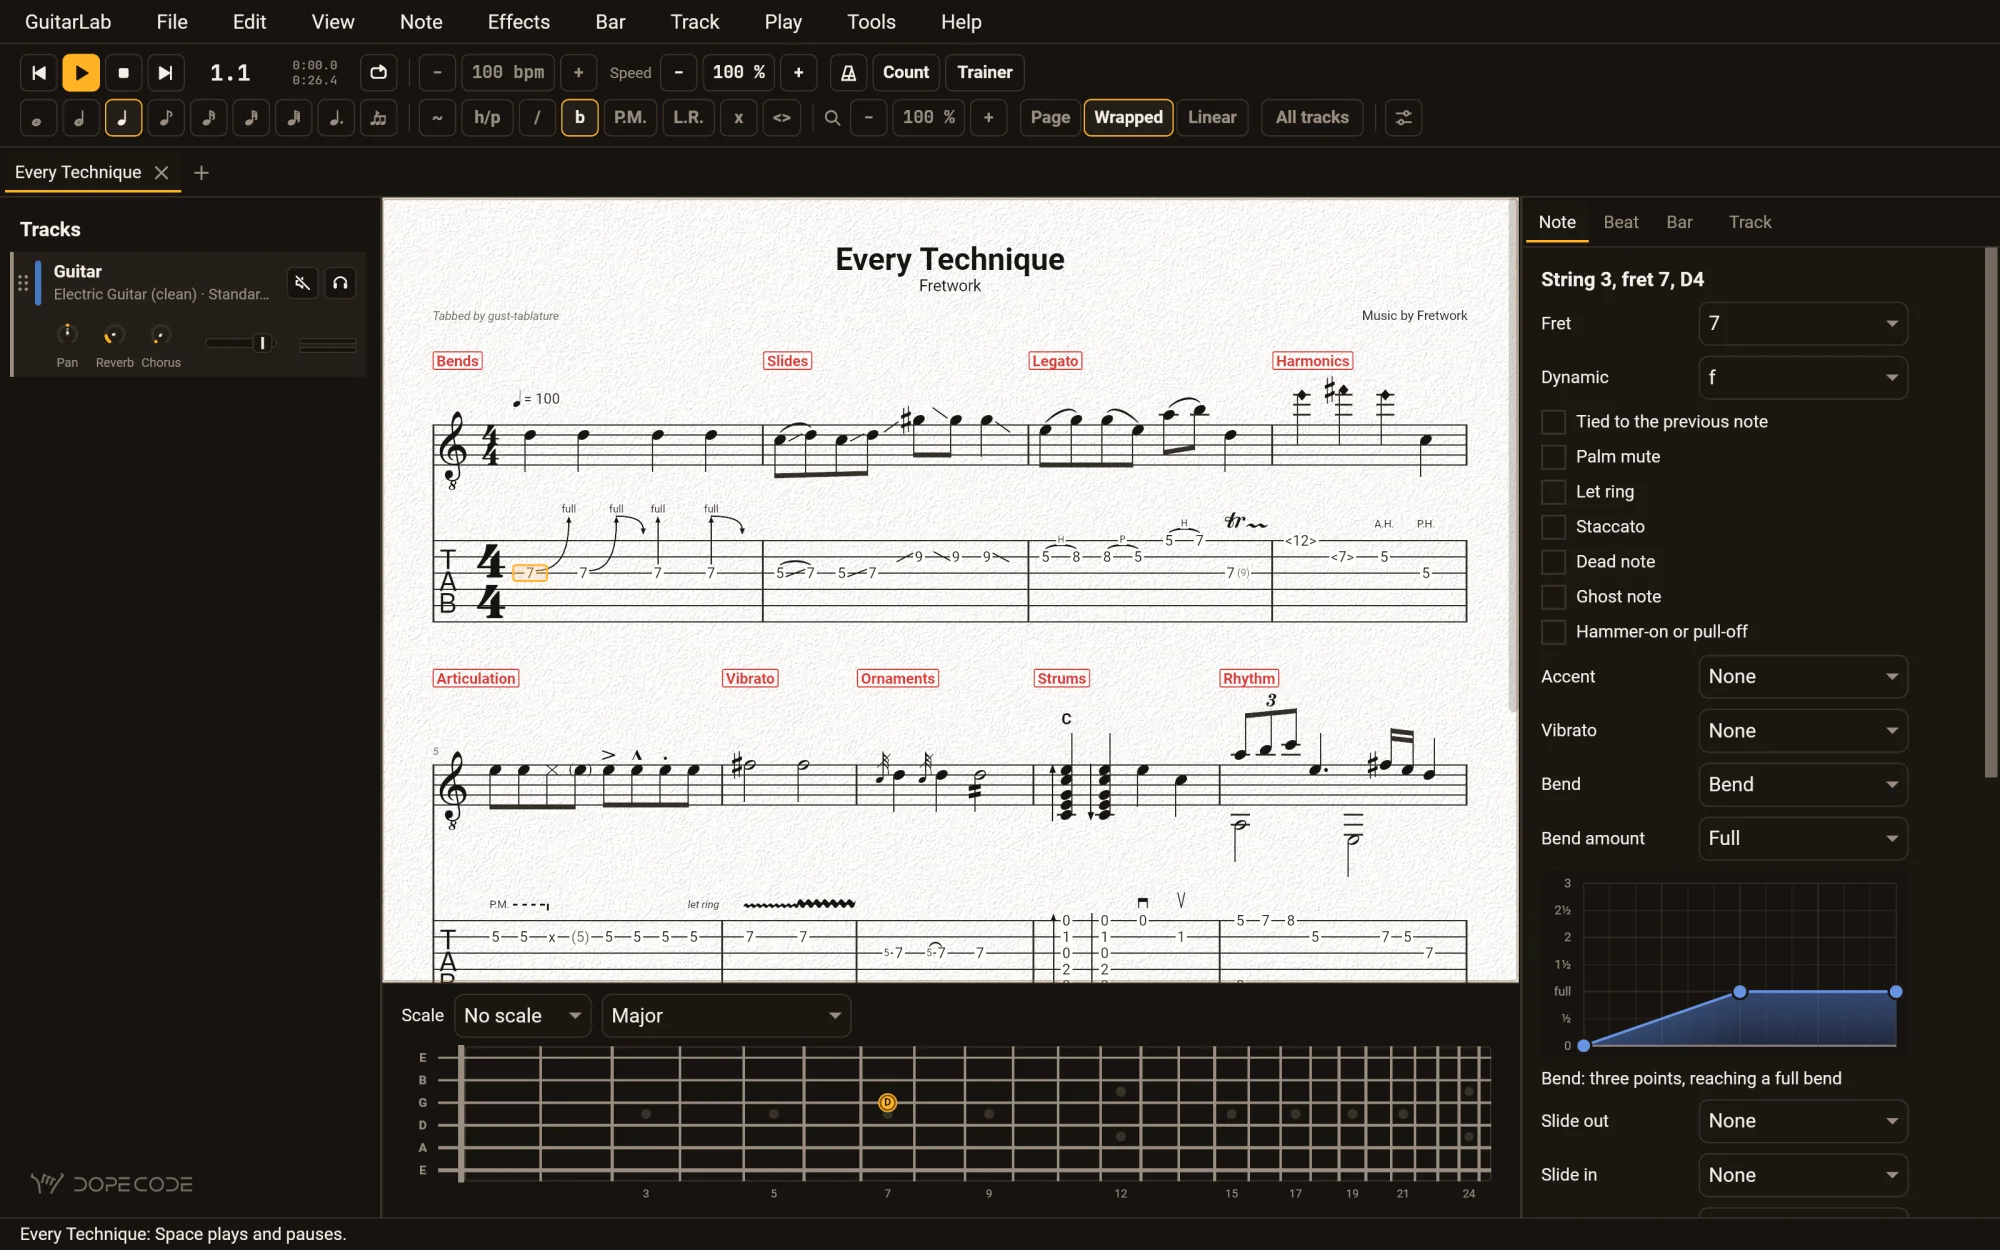Open the No scale dropdown

(x=522, y=1016)
